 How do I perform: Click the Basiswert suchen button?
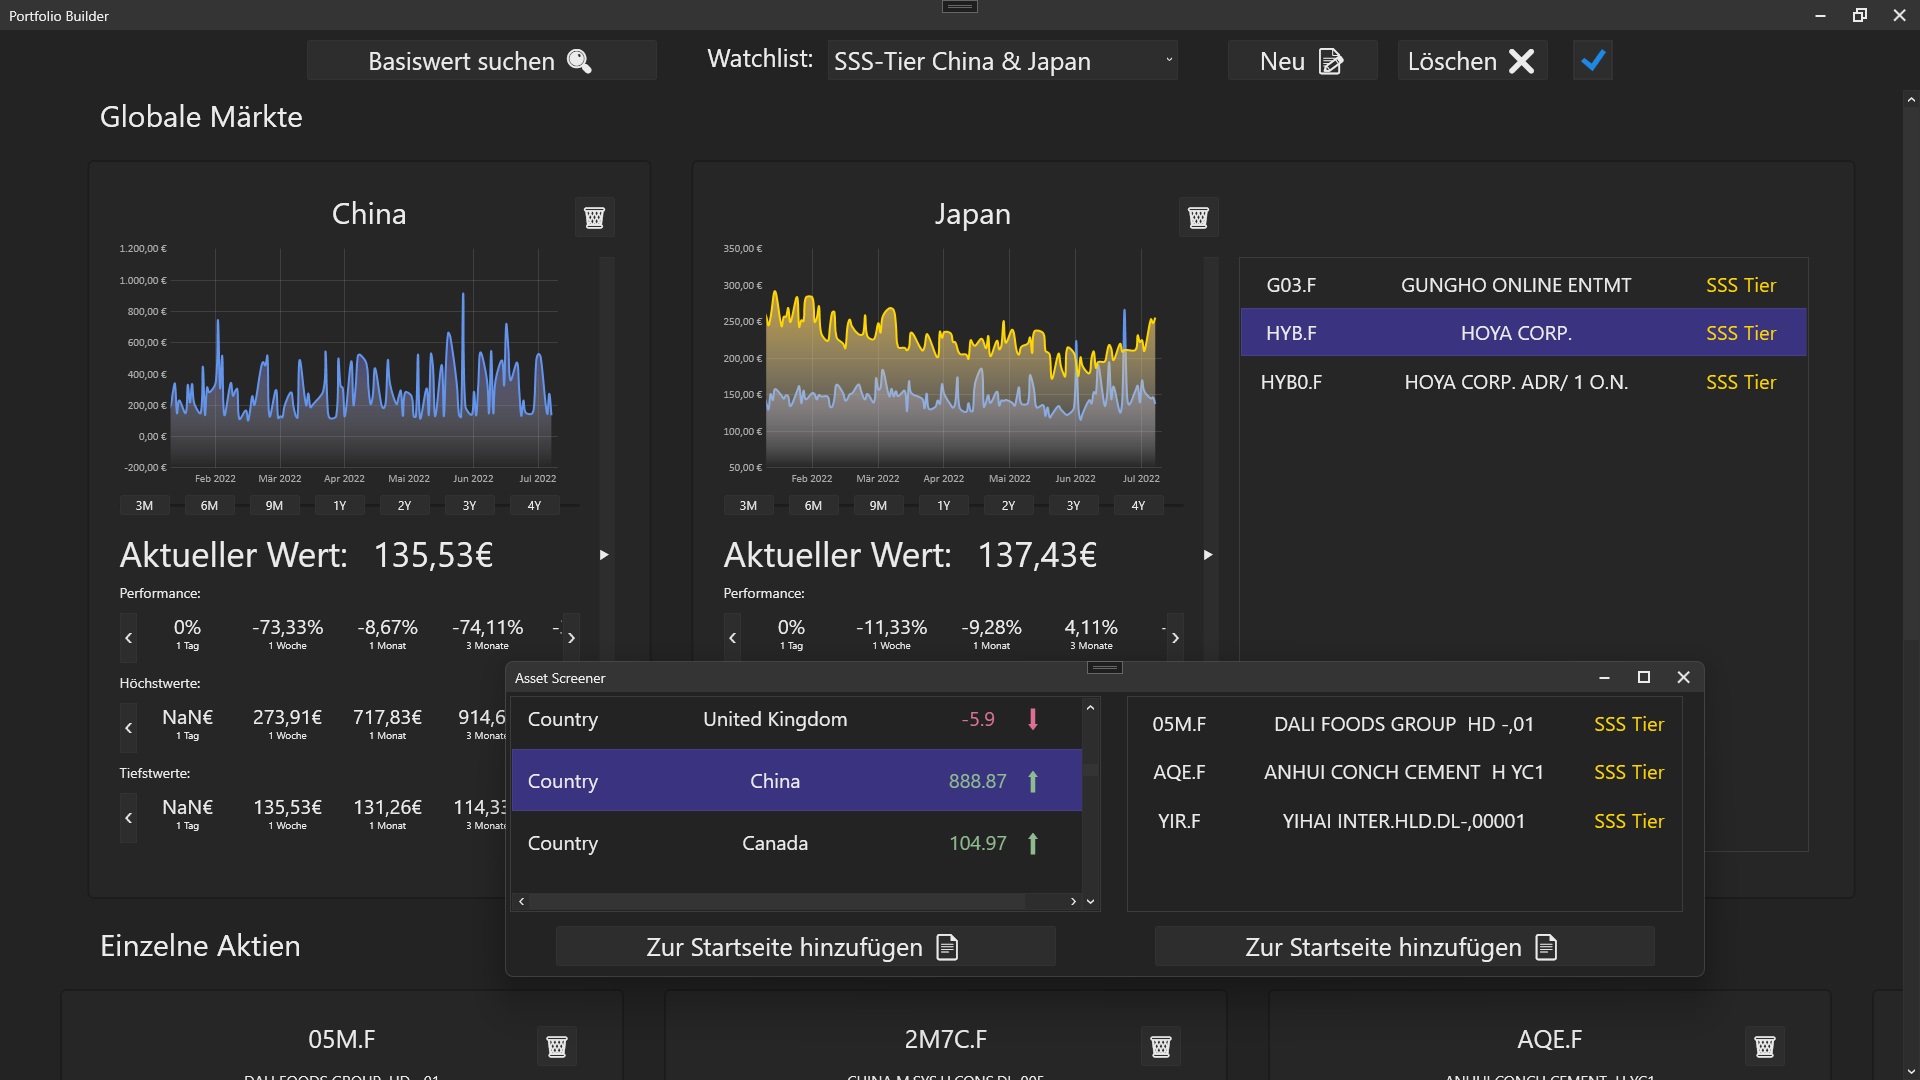tap(482, 61)
